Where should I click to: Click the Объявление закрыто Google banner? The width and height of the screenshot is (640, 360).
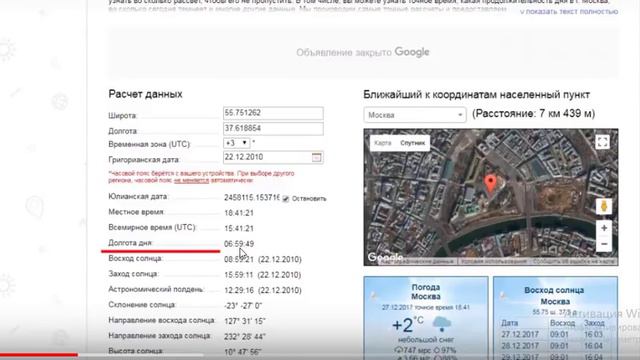[x=363, y=52]
